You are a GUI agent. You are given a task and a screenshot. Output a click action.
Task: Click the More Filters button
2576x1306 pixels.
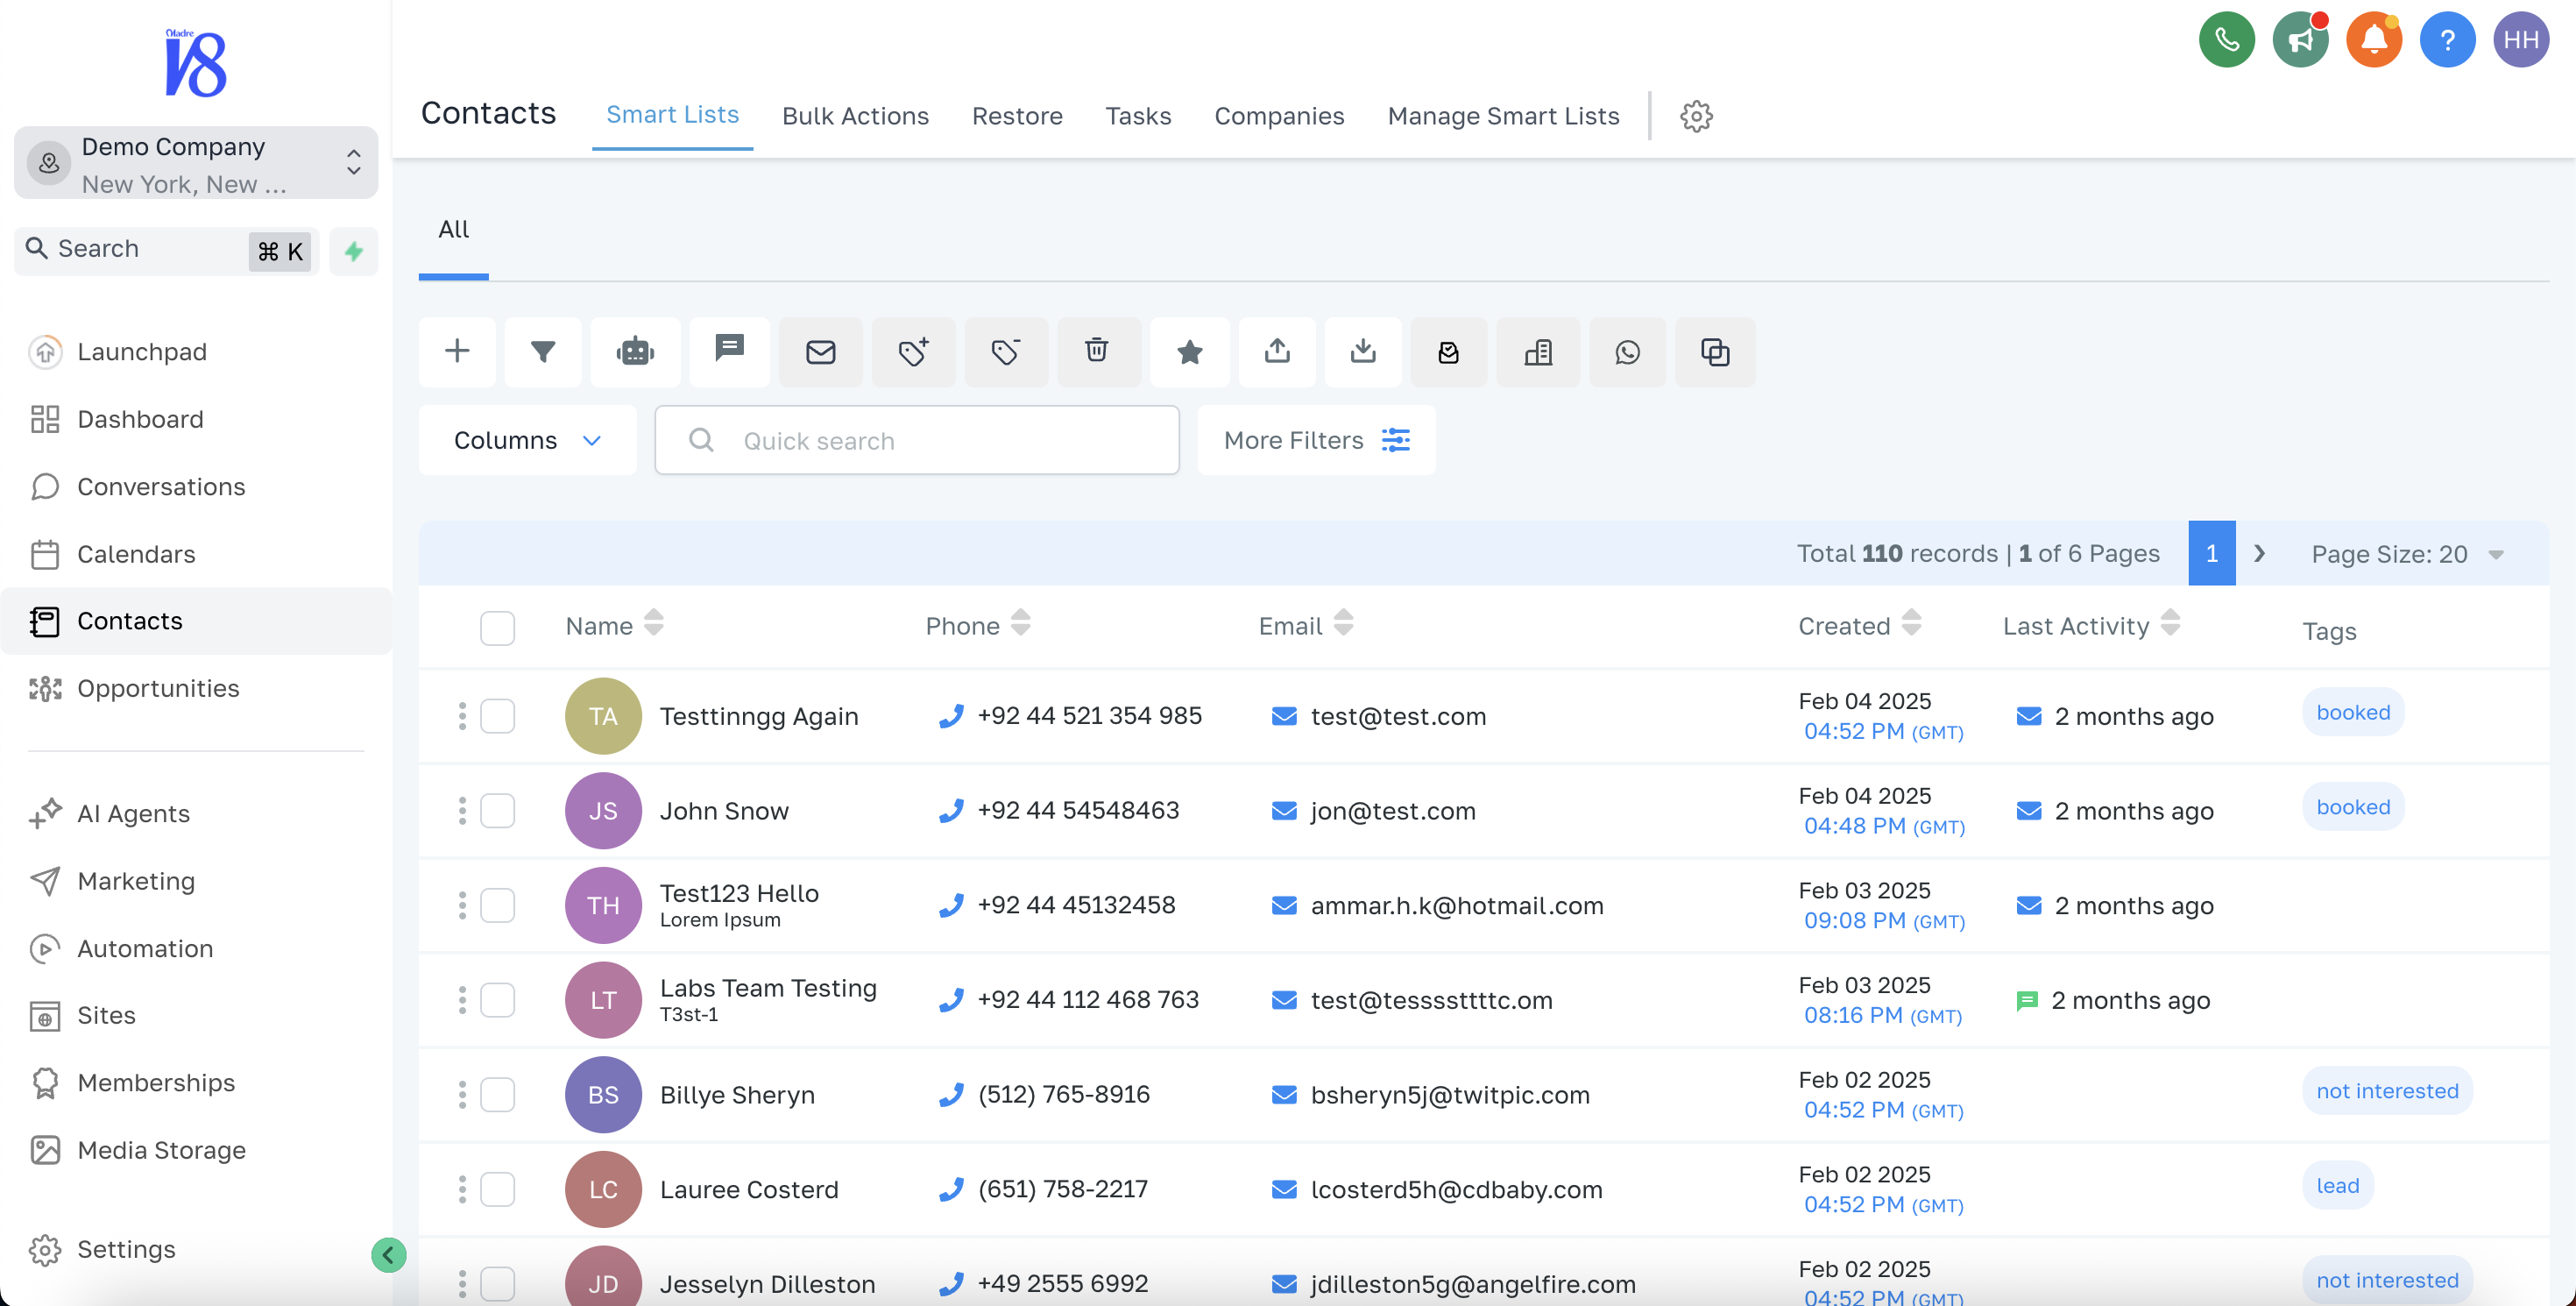(1315, 440)
